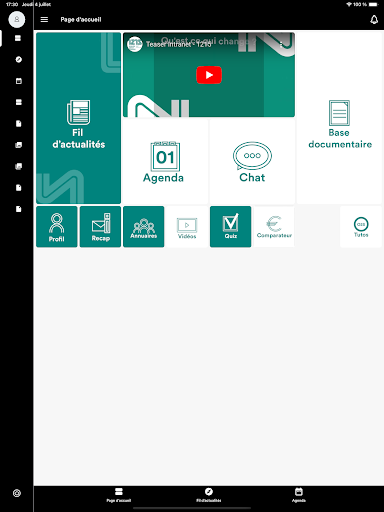Play the Teaser Intranet YouTube video
The width and height of the screenshot is (384, 512).
coord(209,75)
